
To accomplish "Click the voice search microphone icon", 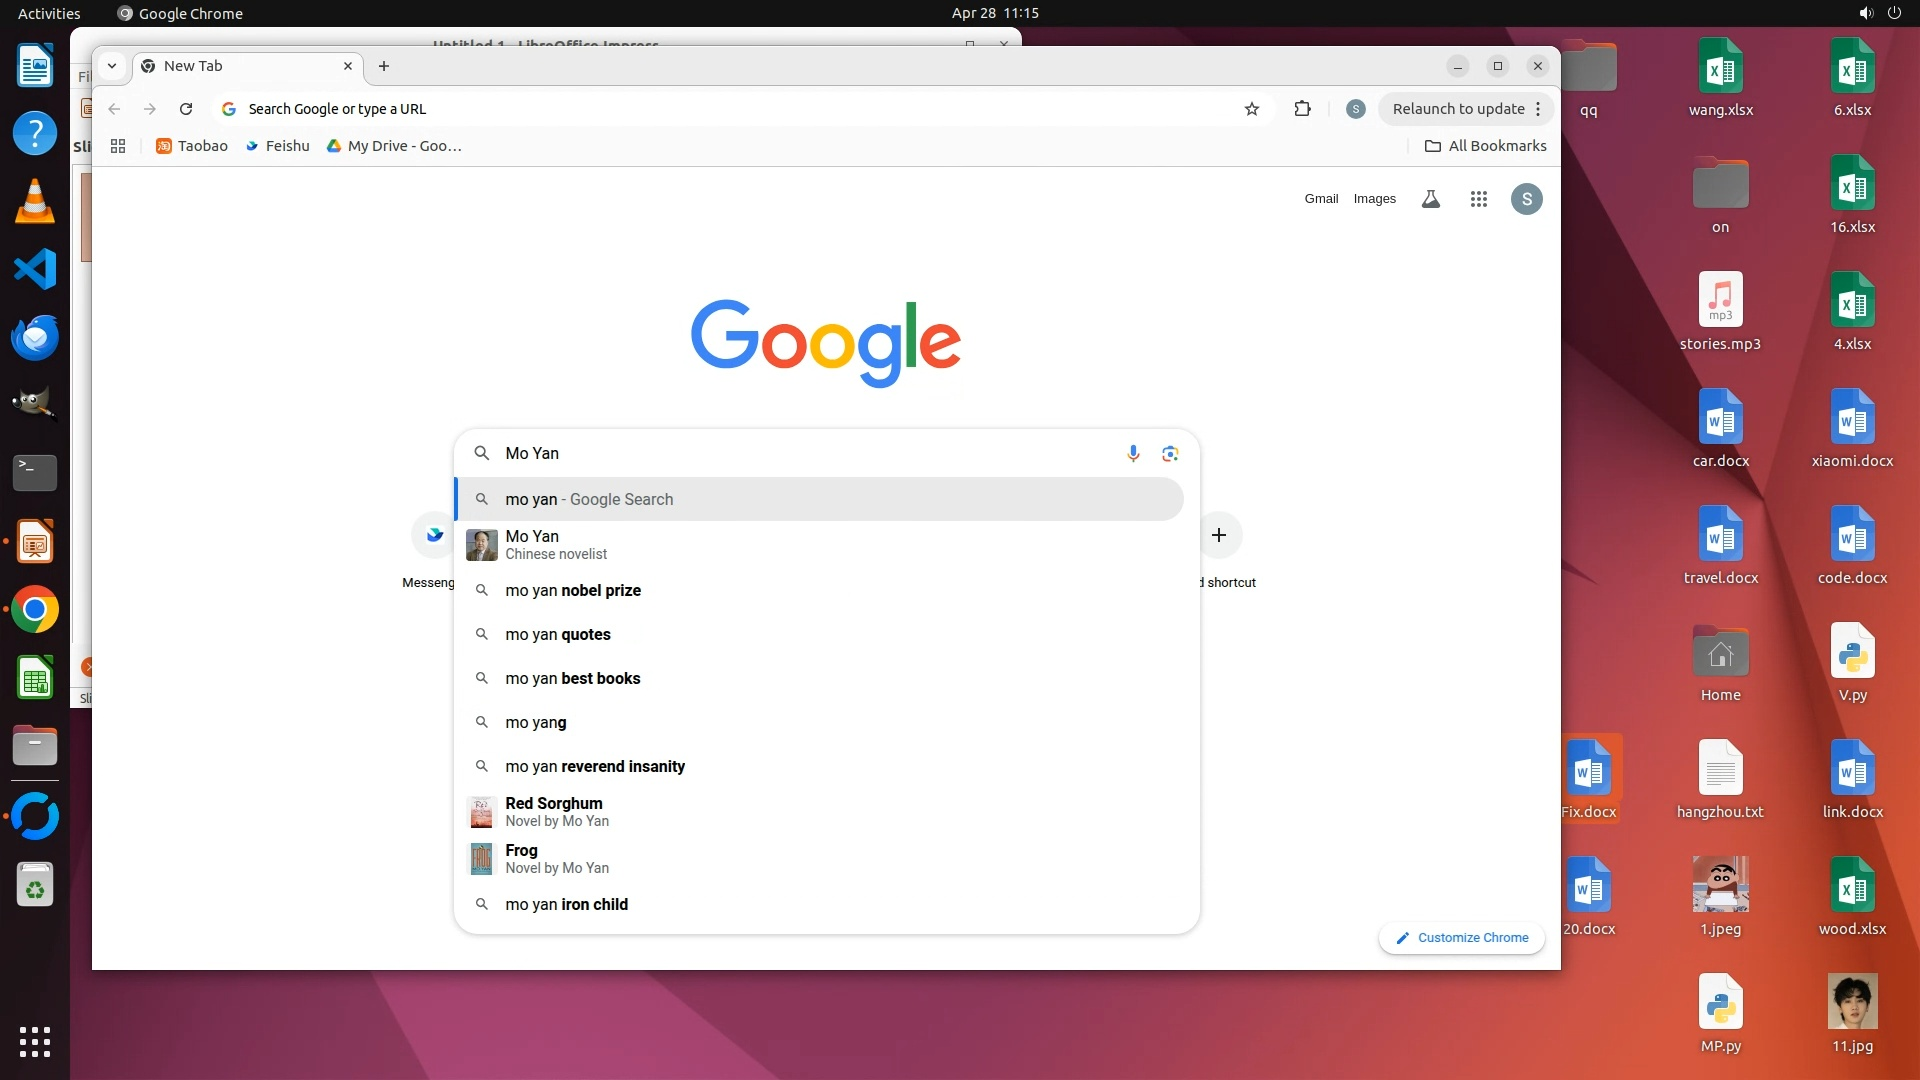I will click(x=1133, y=453).
